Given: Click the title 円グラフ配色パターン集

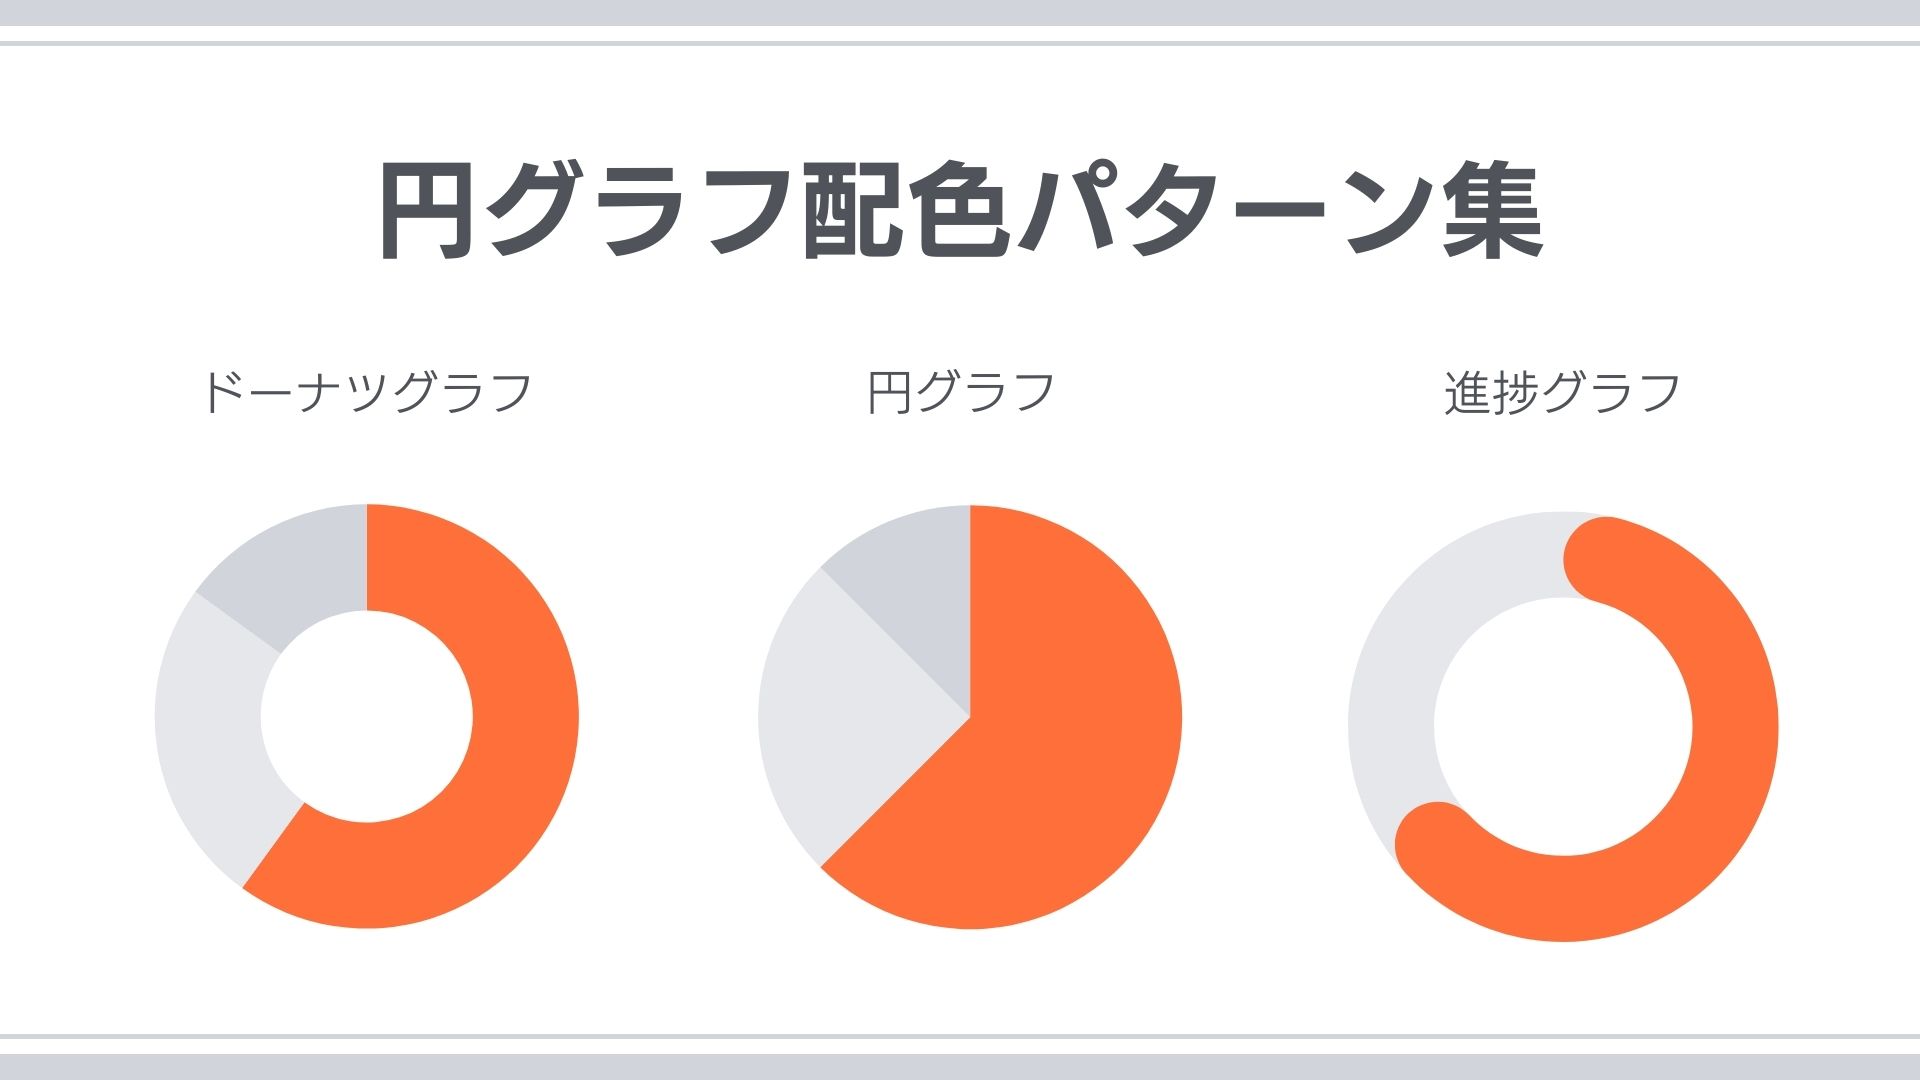Looking at the screenshot, I should tap(960, 212).
